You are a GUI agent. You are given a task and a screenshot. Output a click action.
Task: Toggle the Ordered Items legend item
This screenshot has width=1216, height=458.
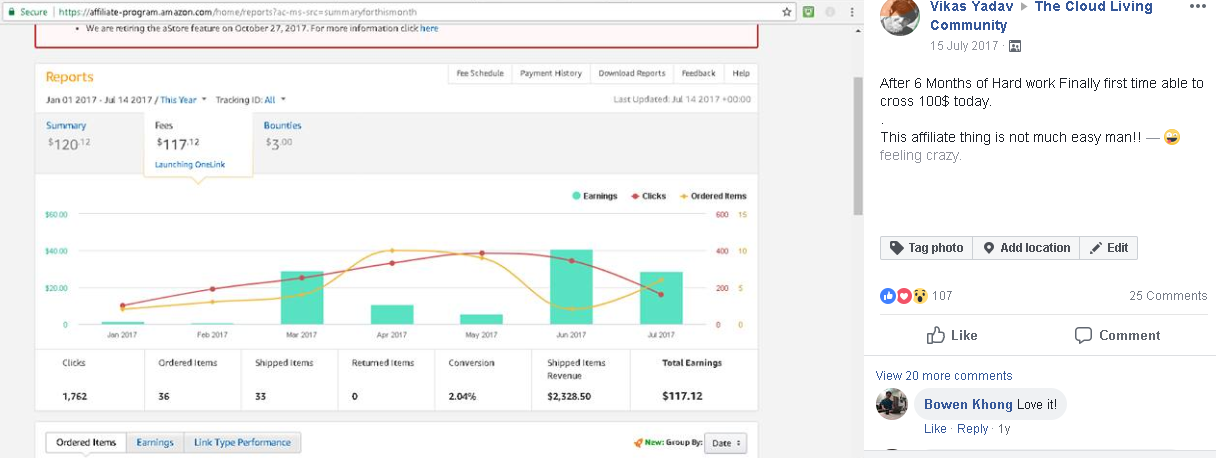[x=713, y=196]
